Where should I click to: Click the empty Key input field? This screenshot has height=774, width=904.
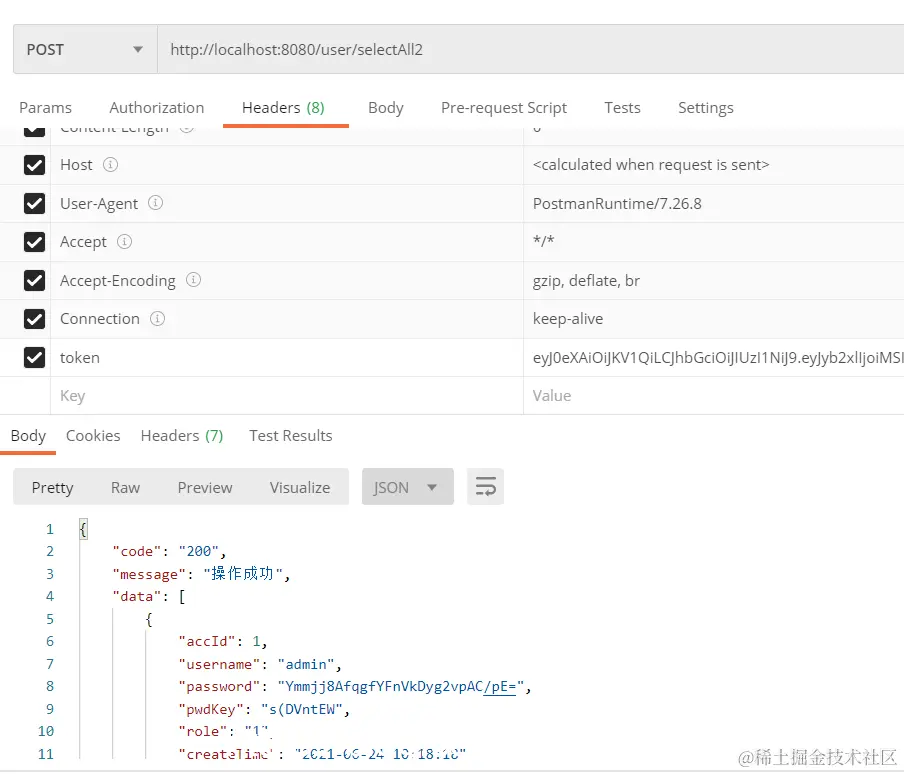pyautogui.click(x=287, y=396)
